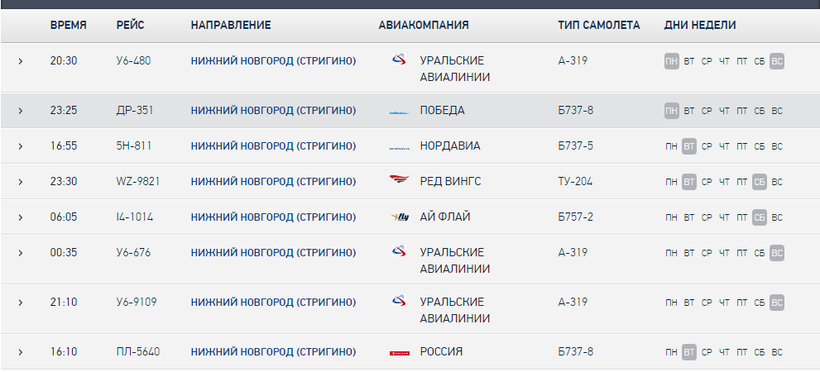Sort by the ВРЕМЯ column header

[69, 25]
